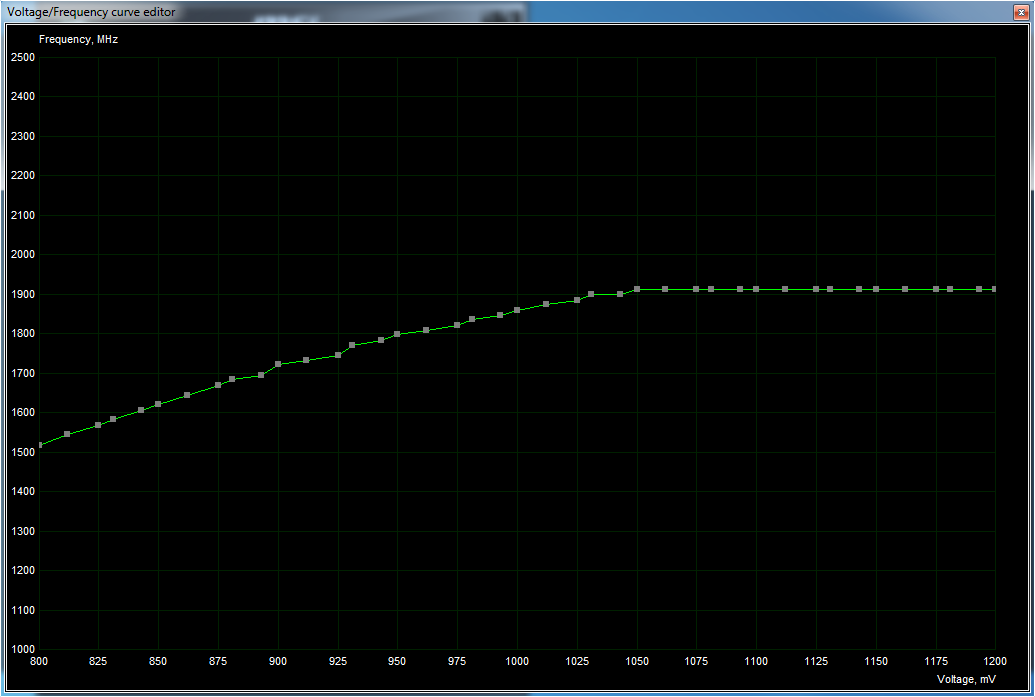Select the curve point at 925 mV
This screenshot has width=1035, height=697.
[338, 355]
